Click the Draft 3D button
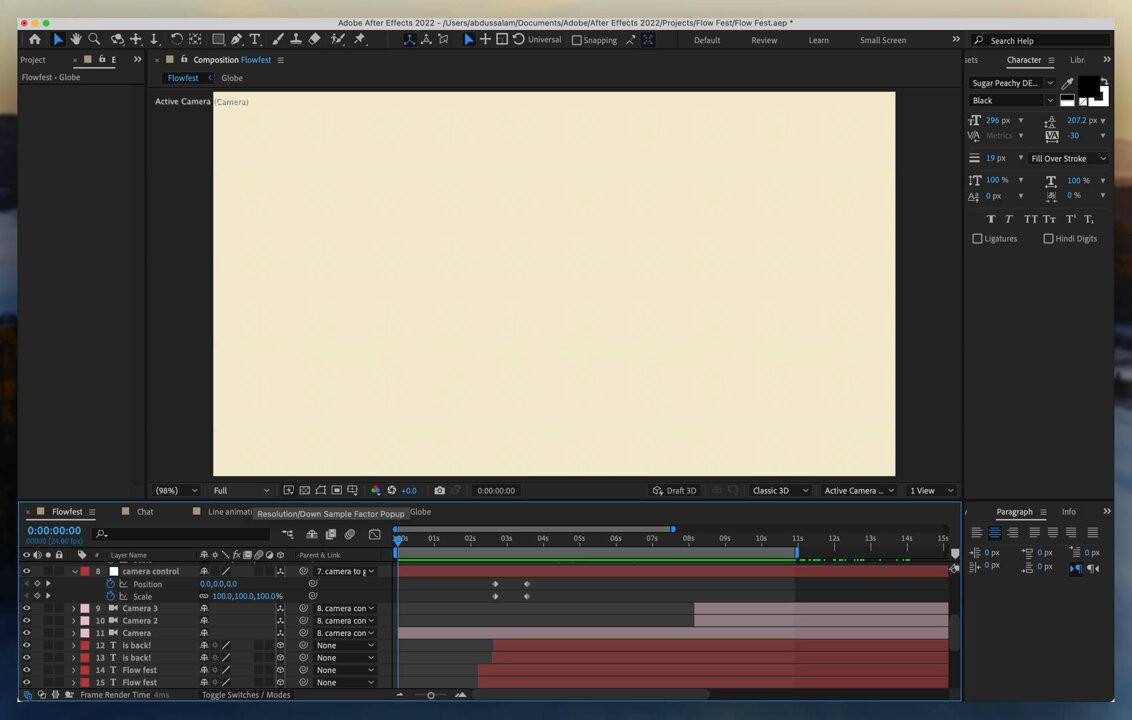This screenshot has width=1132, height=720. pyautogui.click(x=674, y=491)
